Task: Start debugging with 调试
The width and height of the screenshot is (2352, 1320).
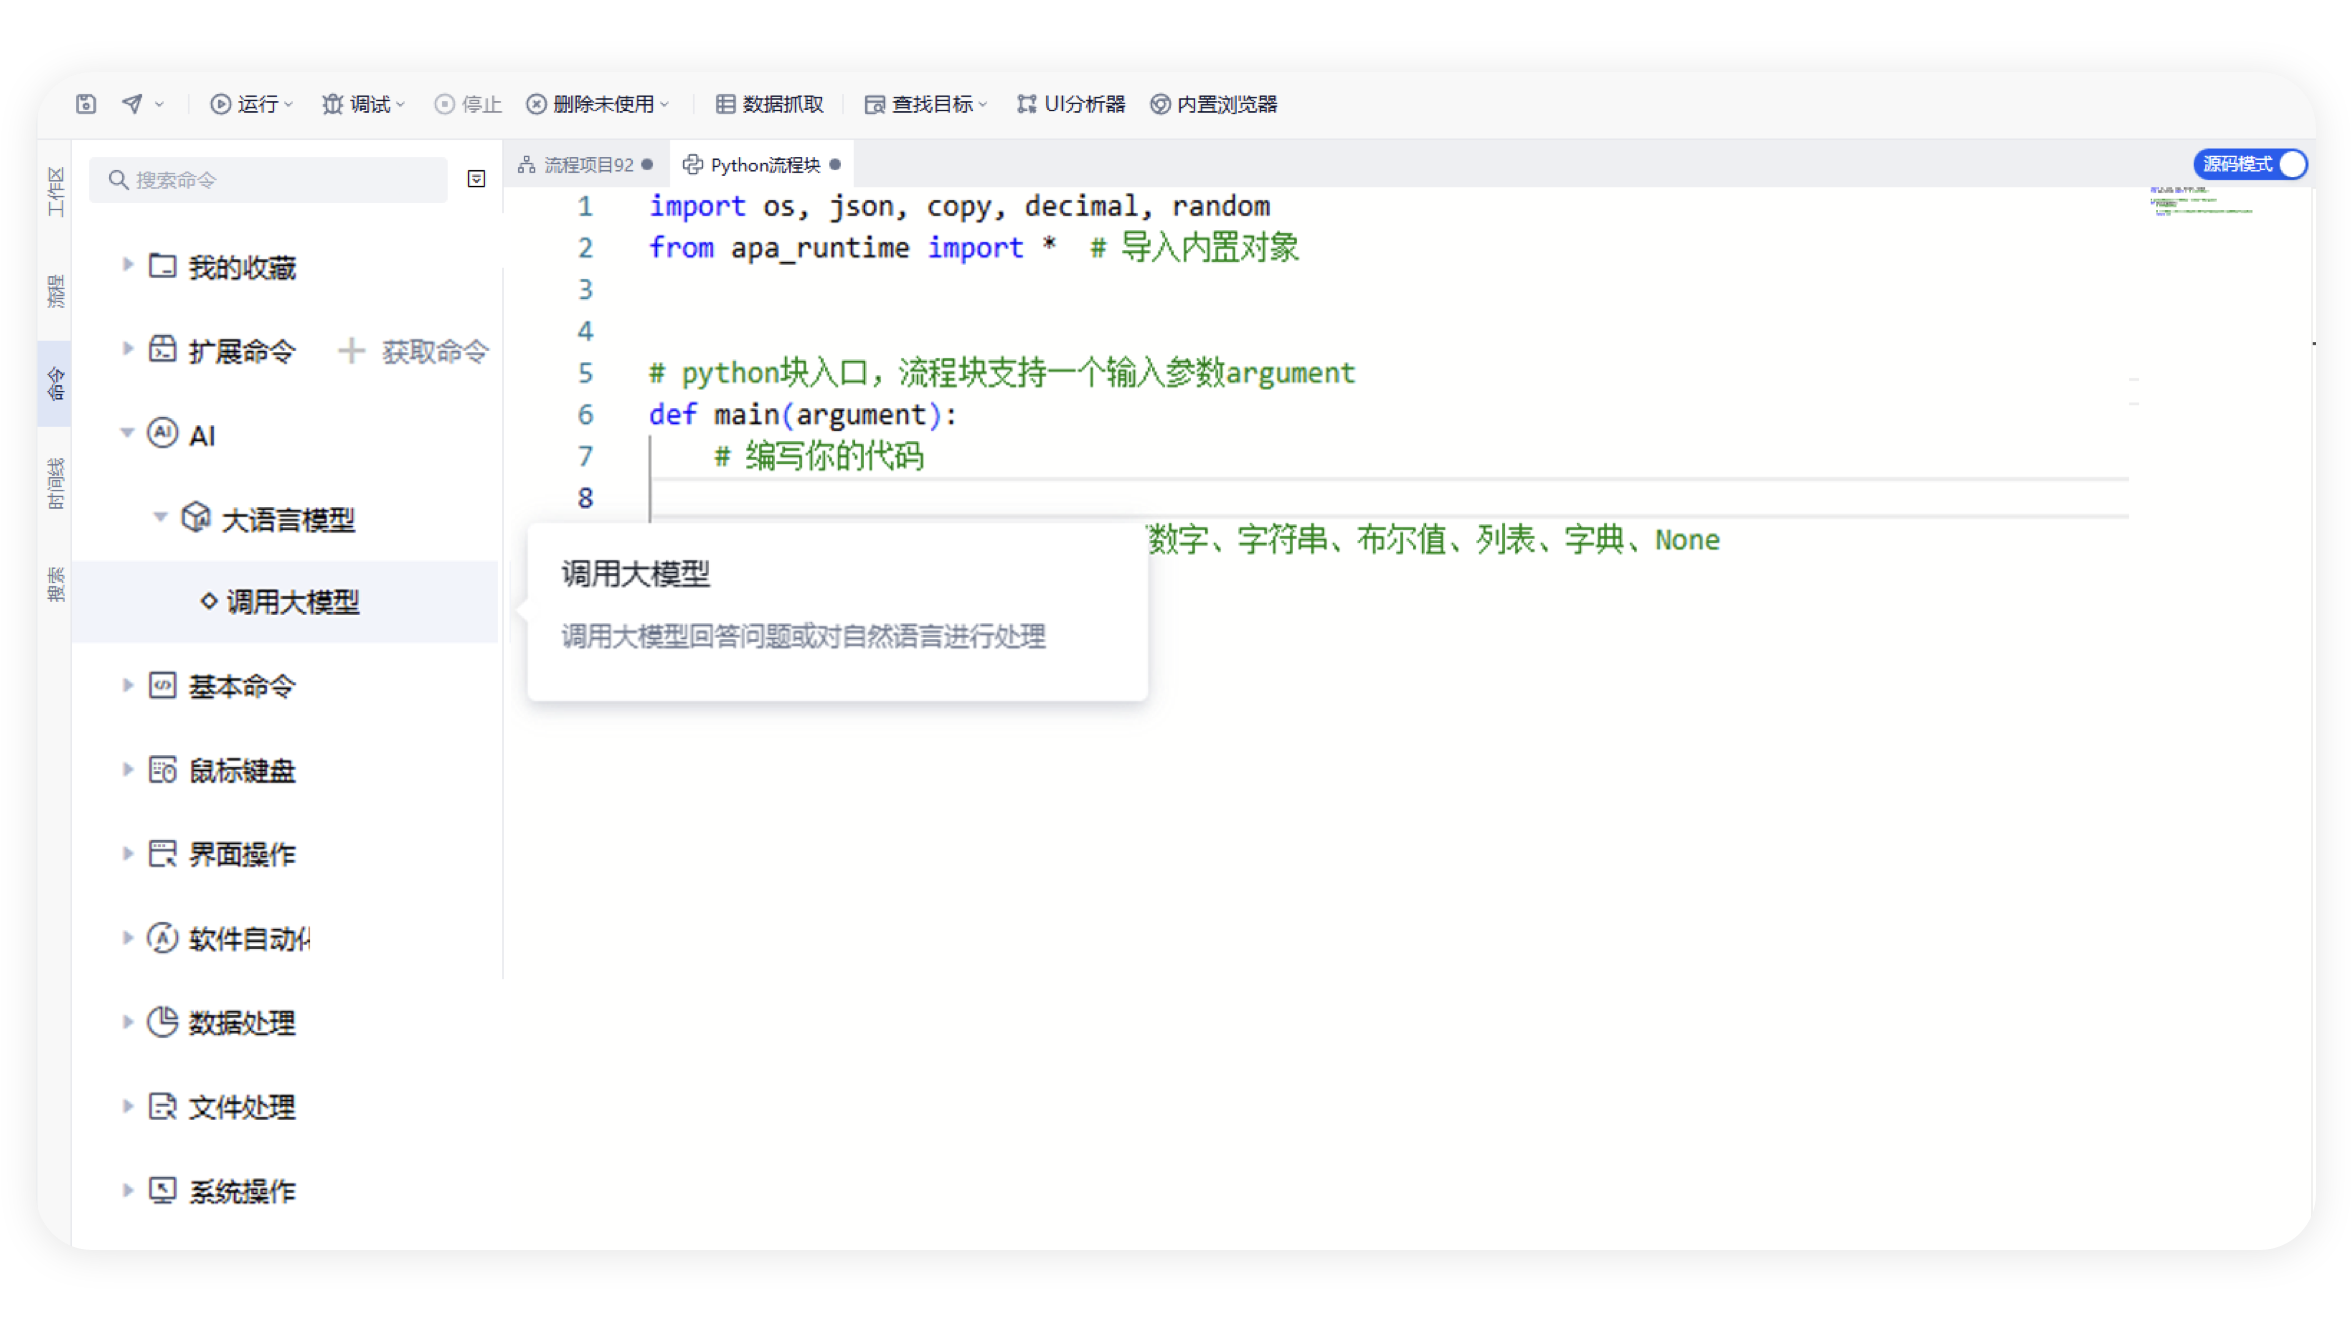Action: pos(358,103)
